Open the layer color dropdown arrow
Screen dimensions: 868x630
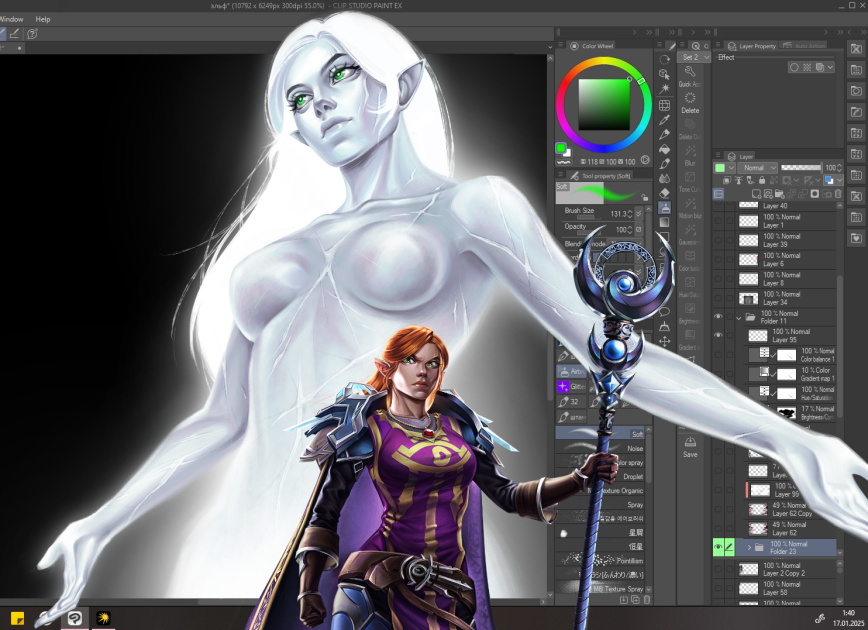point(840,180)
